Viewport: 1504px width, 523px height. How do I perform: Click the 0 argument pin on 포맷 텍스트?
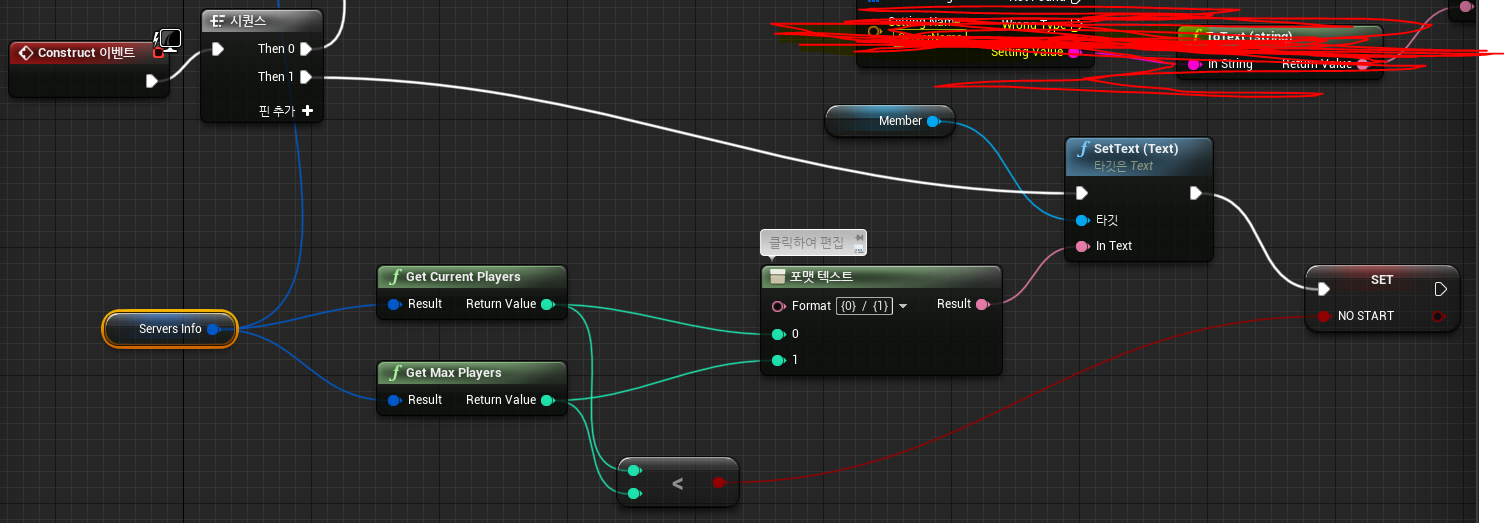coord(779,334)
